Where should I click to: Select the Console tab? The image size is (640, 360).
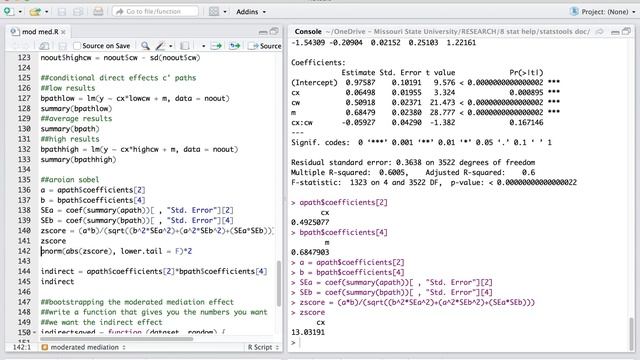click(308, 31)
